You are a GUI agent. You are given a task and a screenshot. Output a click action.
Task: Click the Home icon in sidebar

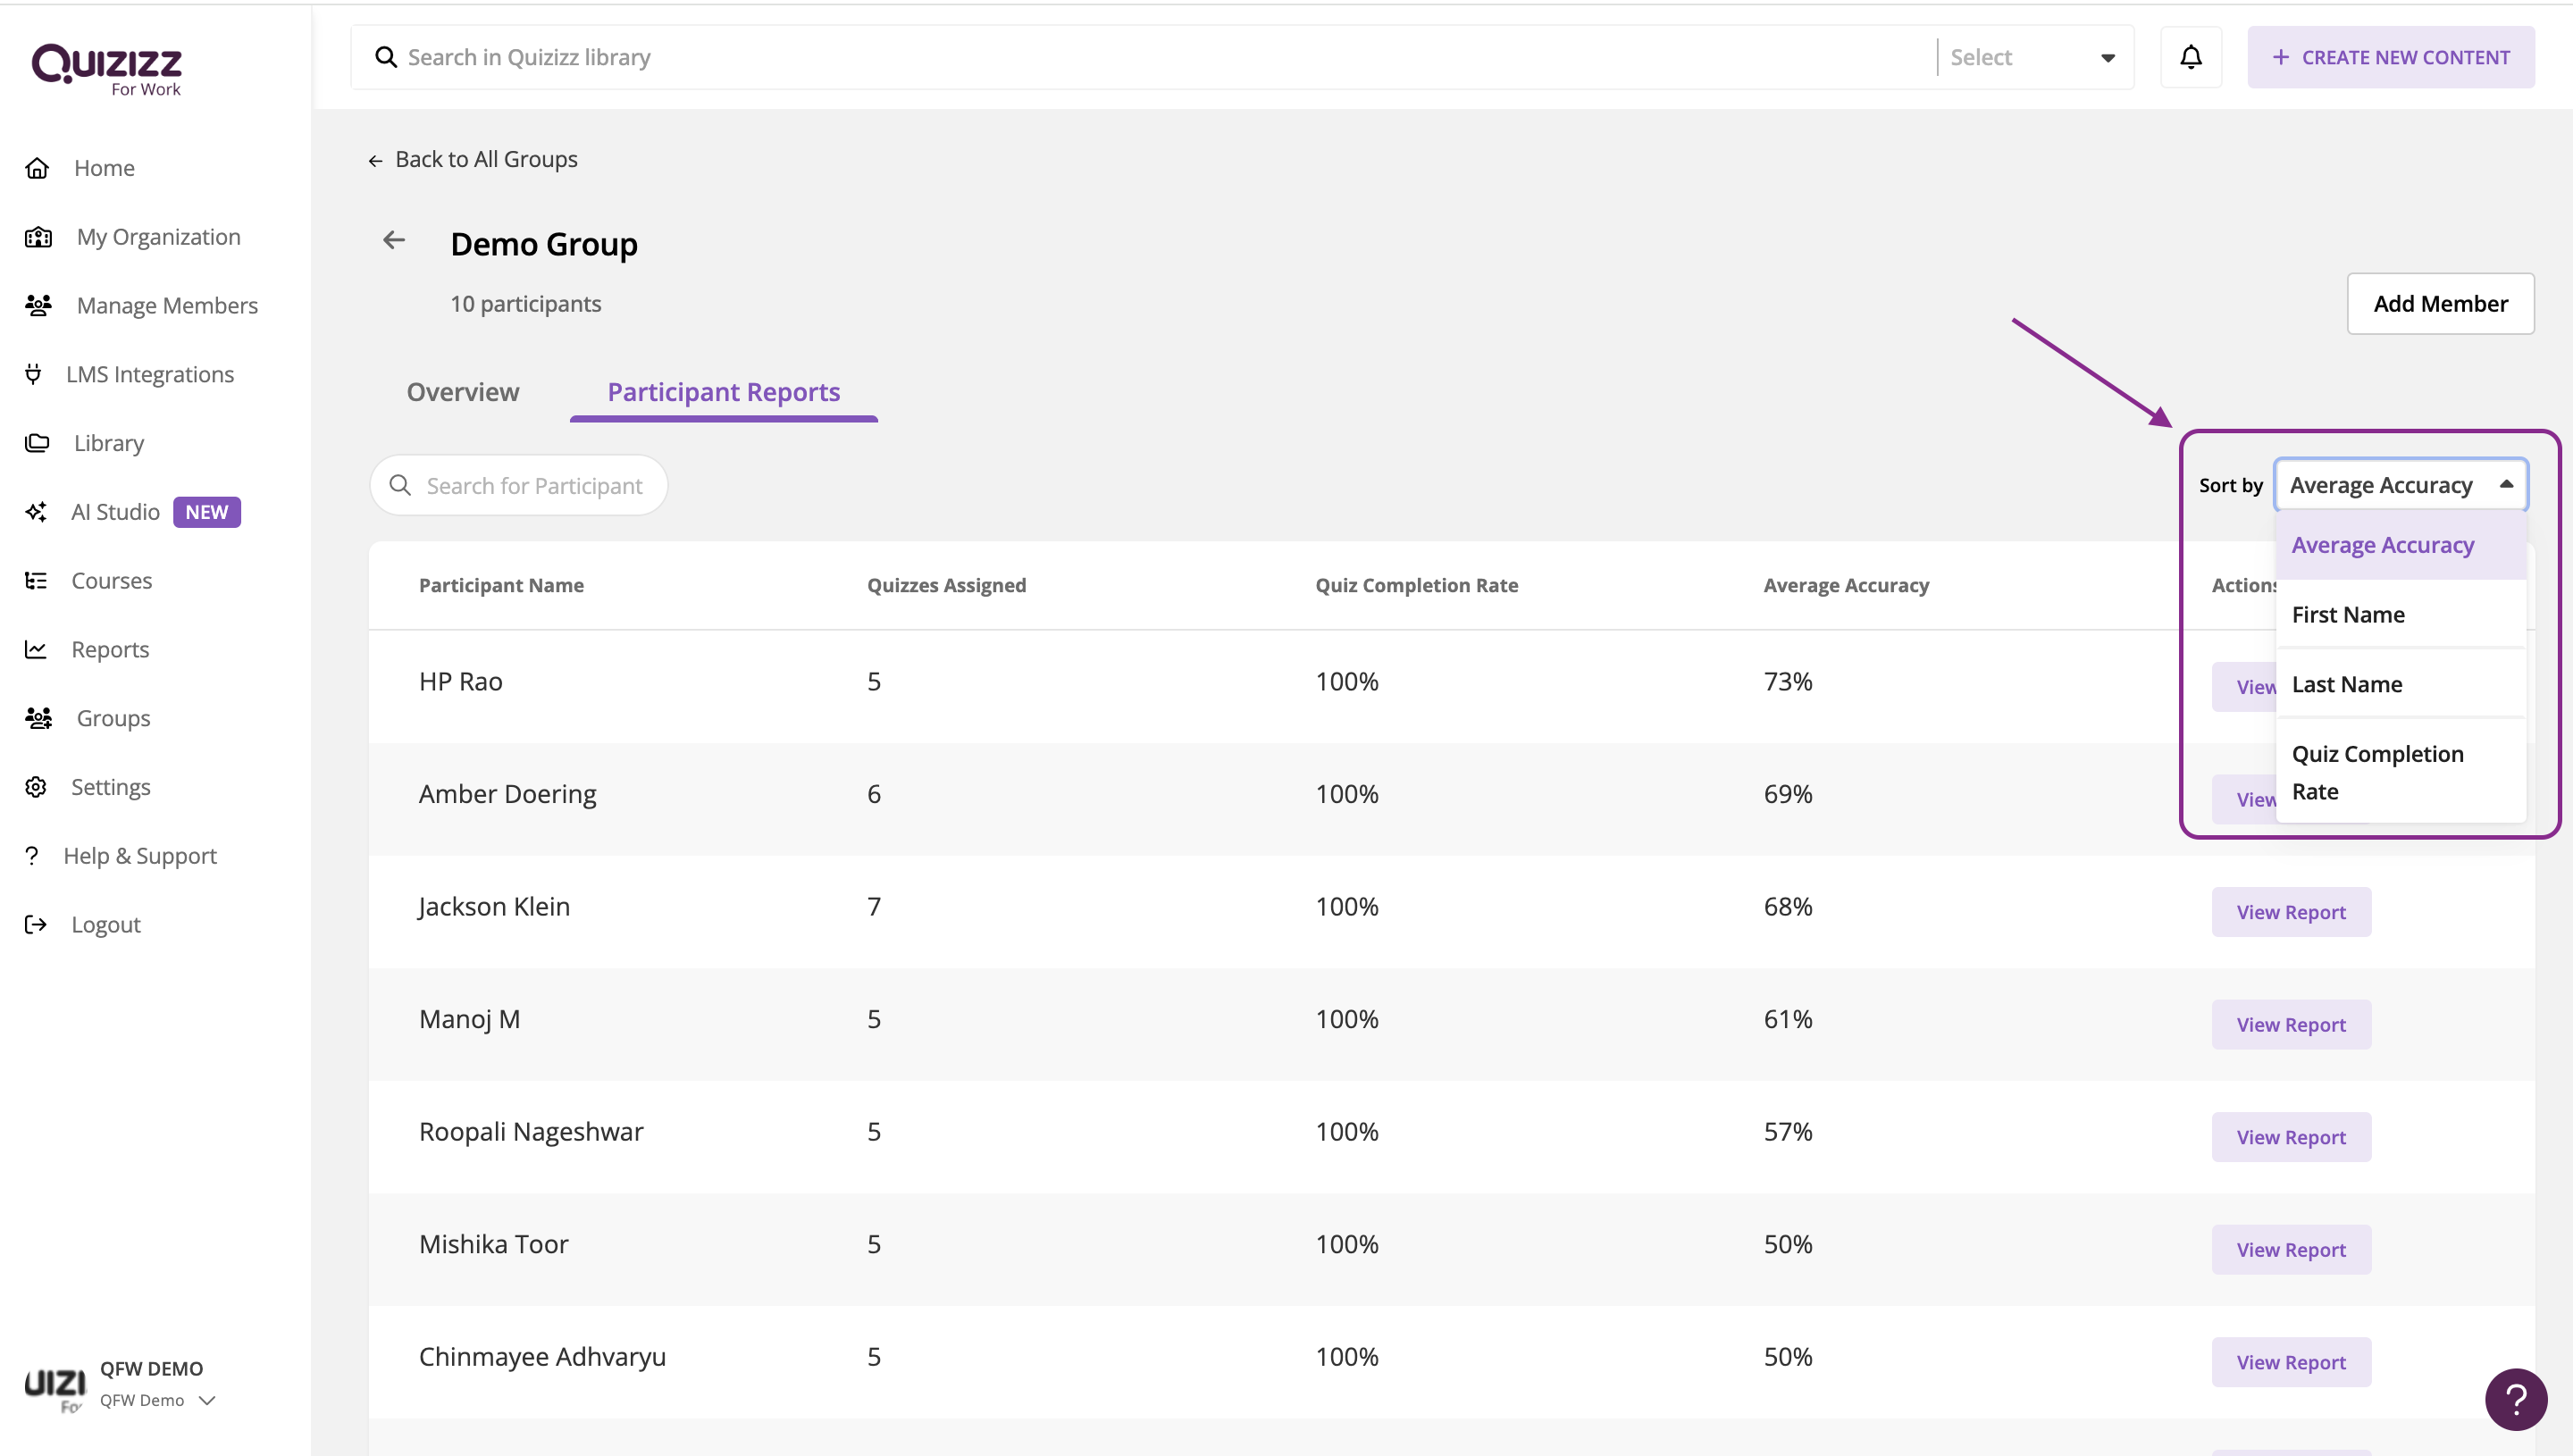click(37, 168)
